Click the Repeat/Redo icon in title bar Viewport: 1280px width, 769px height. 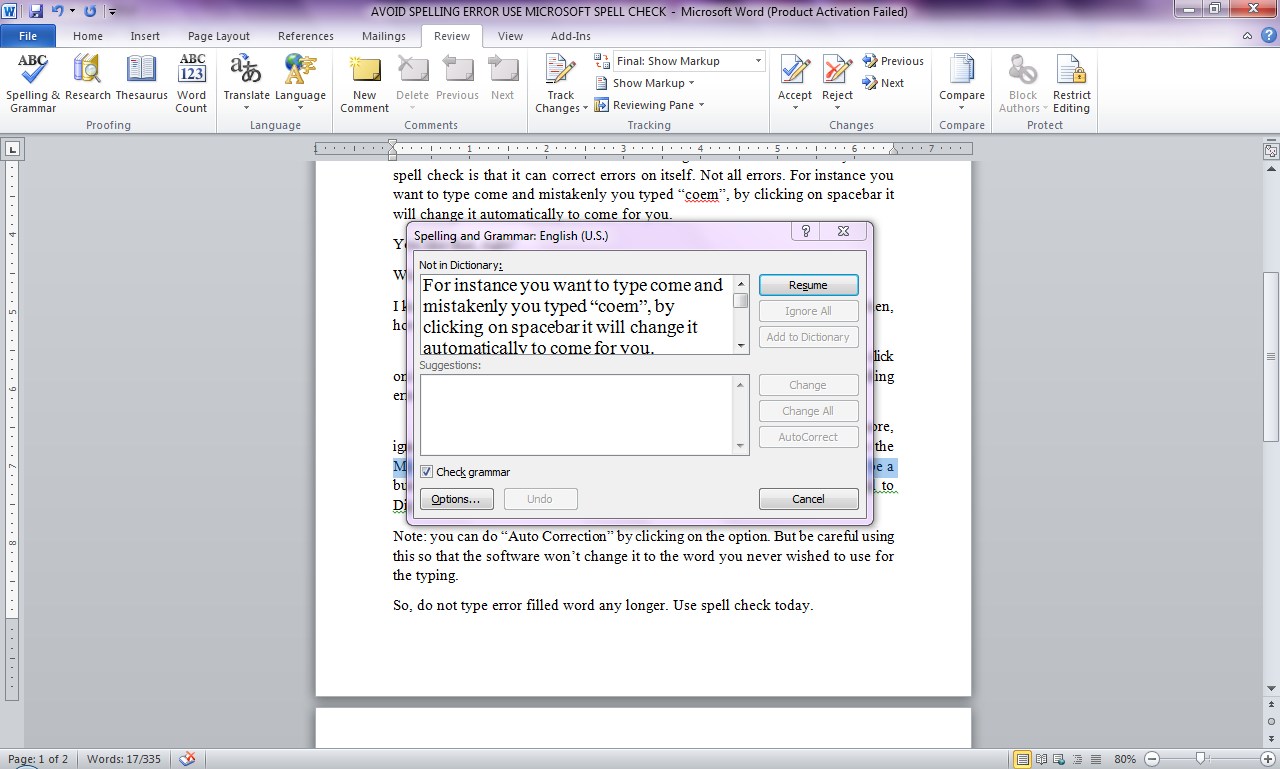pos(90,11)
